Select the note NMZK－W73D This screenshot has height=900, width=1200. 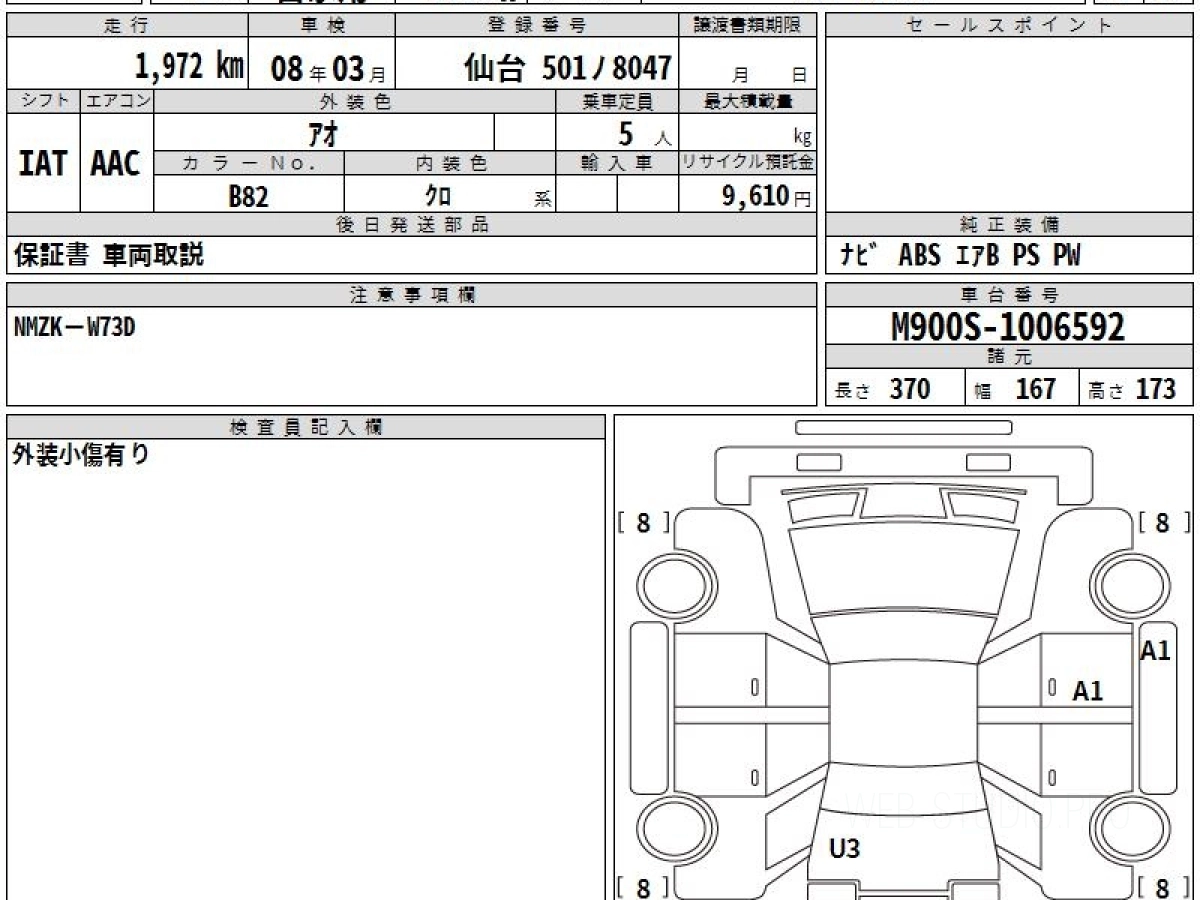[74, 326]
